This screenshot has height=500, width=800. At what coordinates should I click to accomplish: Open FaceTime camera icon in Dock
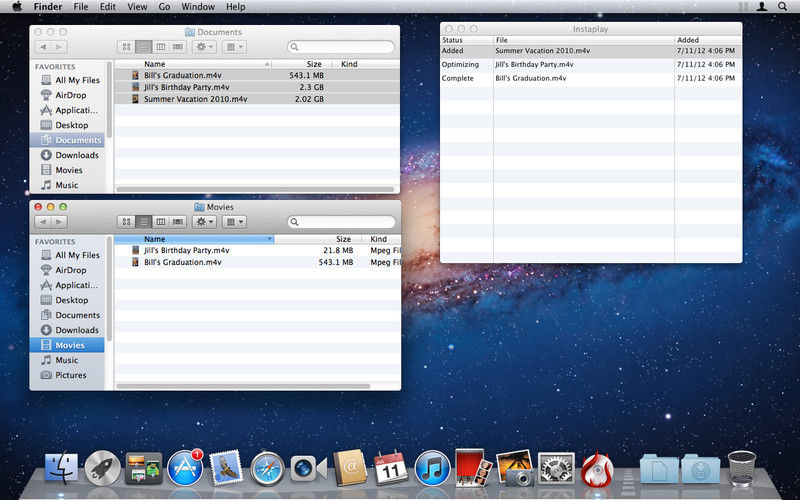click(309, 468)
